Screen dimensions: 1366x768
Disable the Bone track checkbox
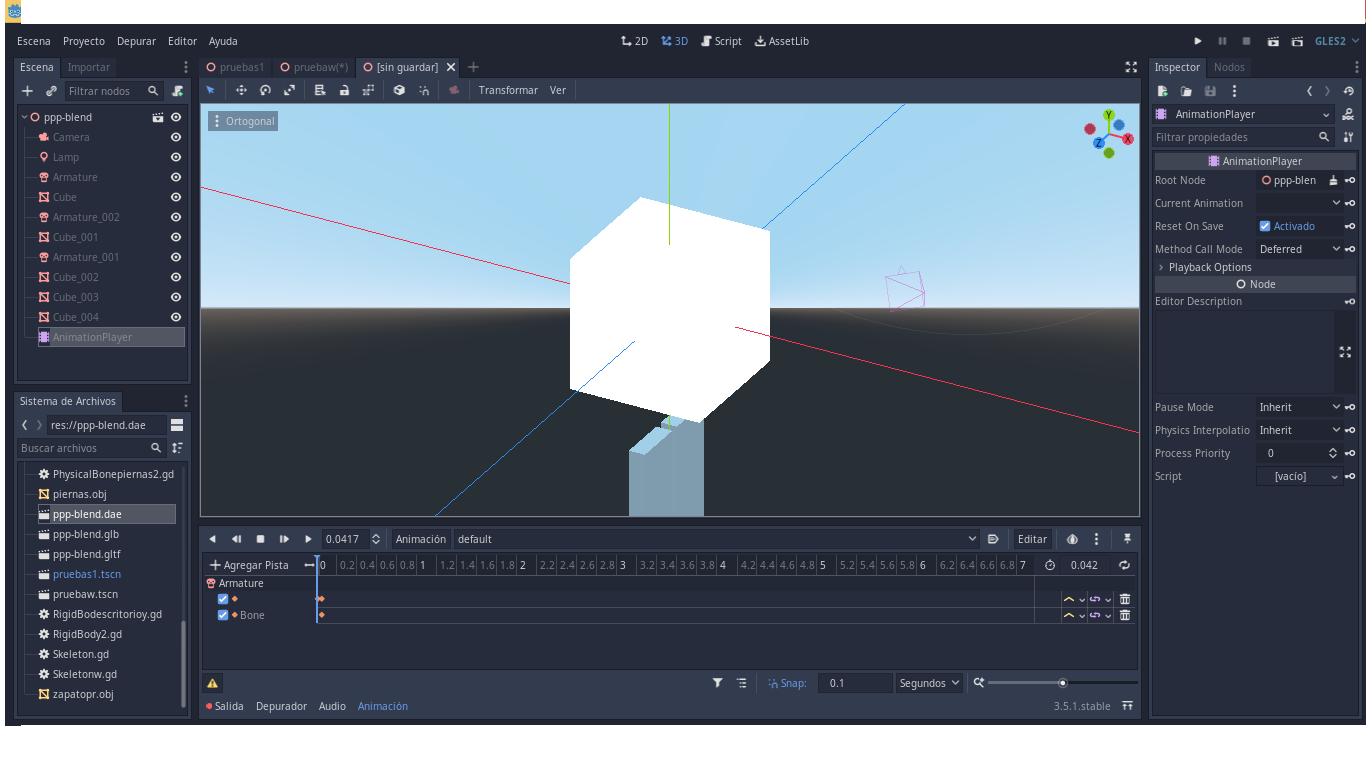223,615
